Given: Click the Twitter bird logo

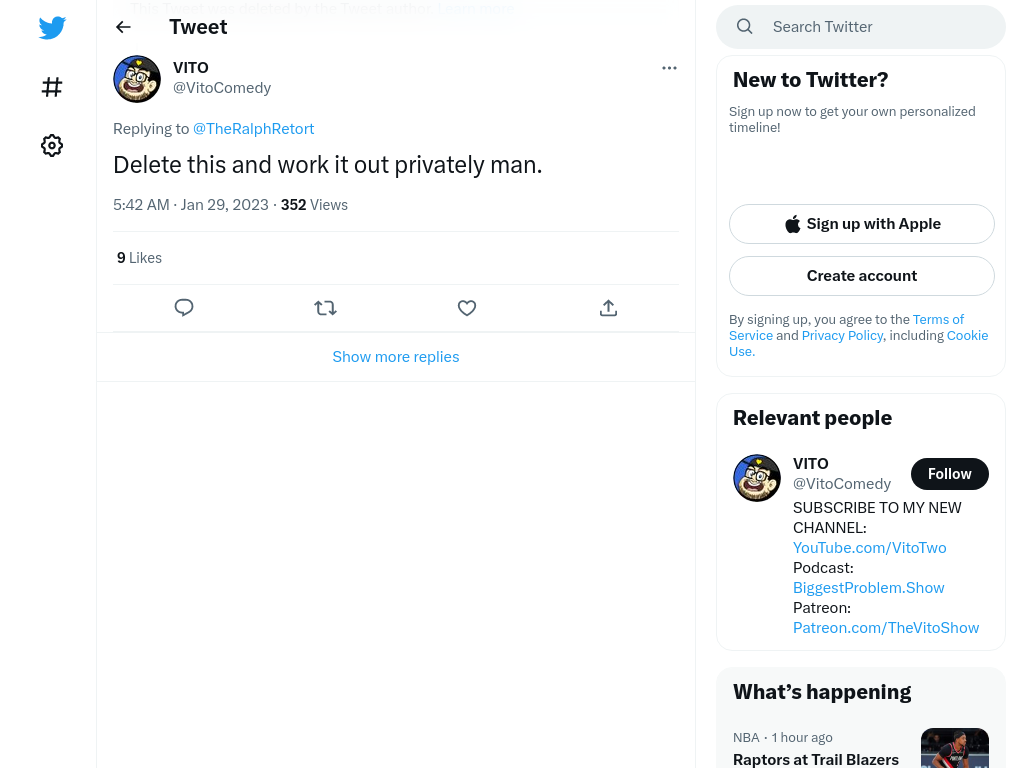Looking at the screenshot, I should tap(52, 27).
